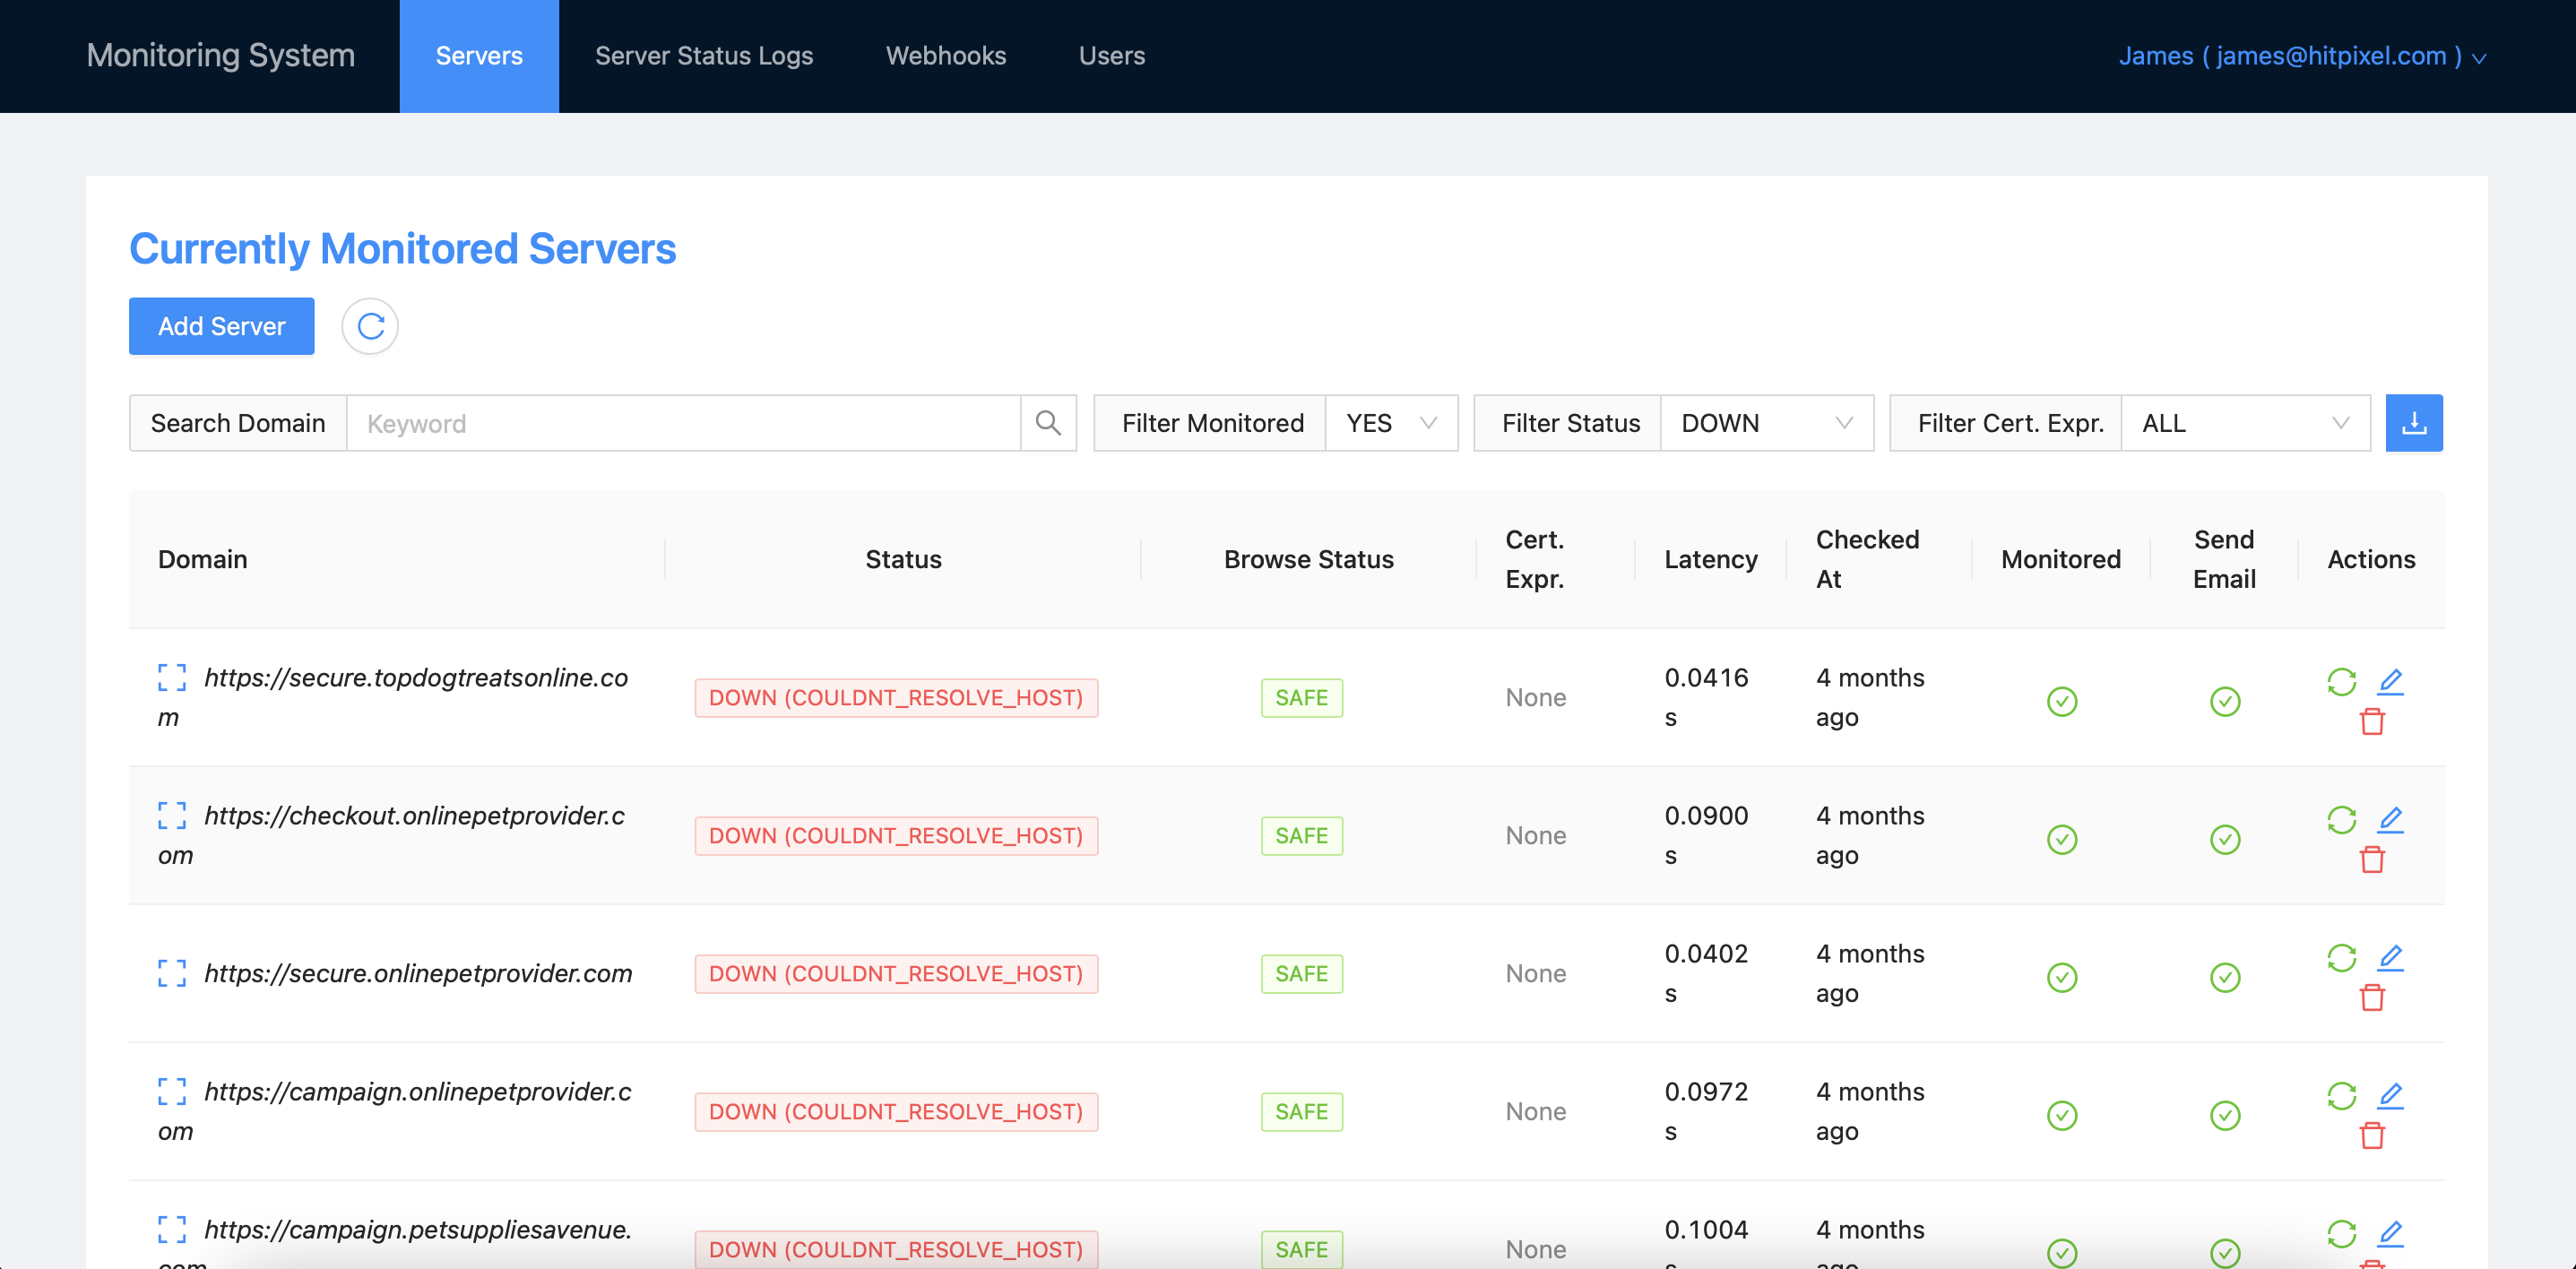Expand fullscreen icon for checkout.onlinepetprovider.com
Viewport: 2576px width, 1269px height.
click(x=172, y=815)
